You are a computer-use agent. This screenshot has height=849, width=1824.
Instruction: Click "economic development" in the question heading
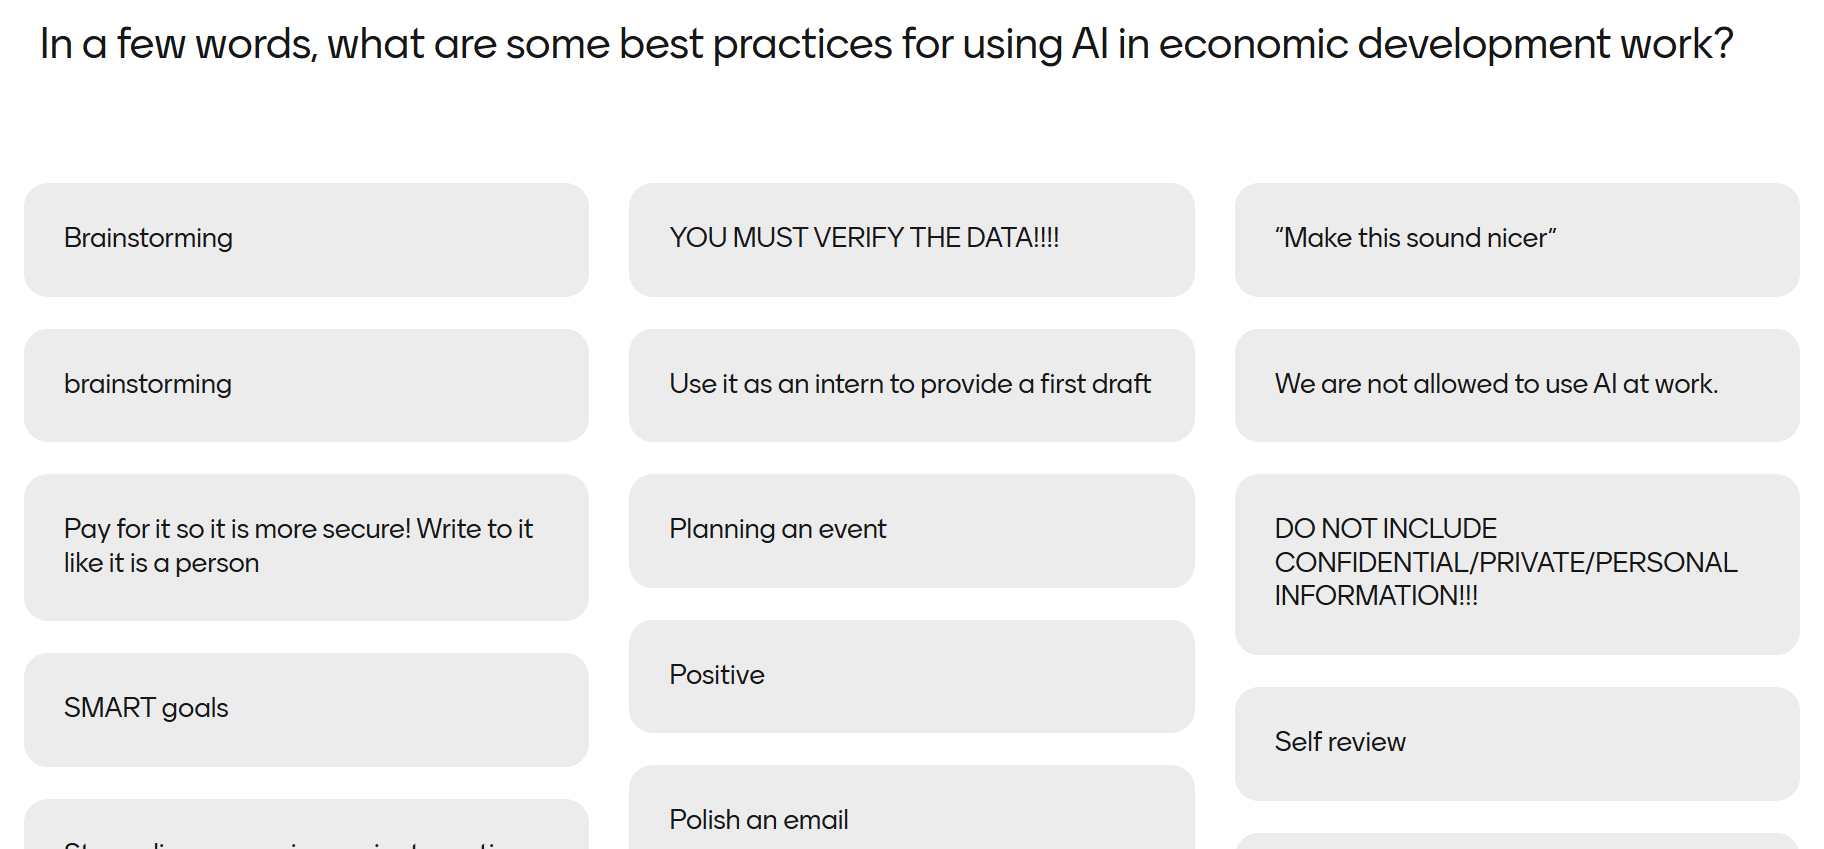(x=1384, y=45)
